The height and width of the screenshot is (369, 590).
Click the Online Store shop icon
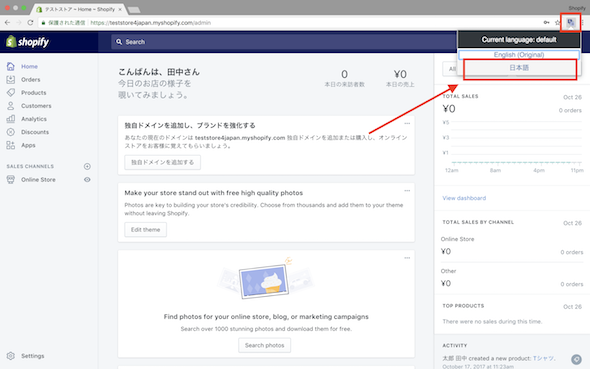[x=11, y=179]
